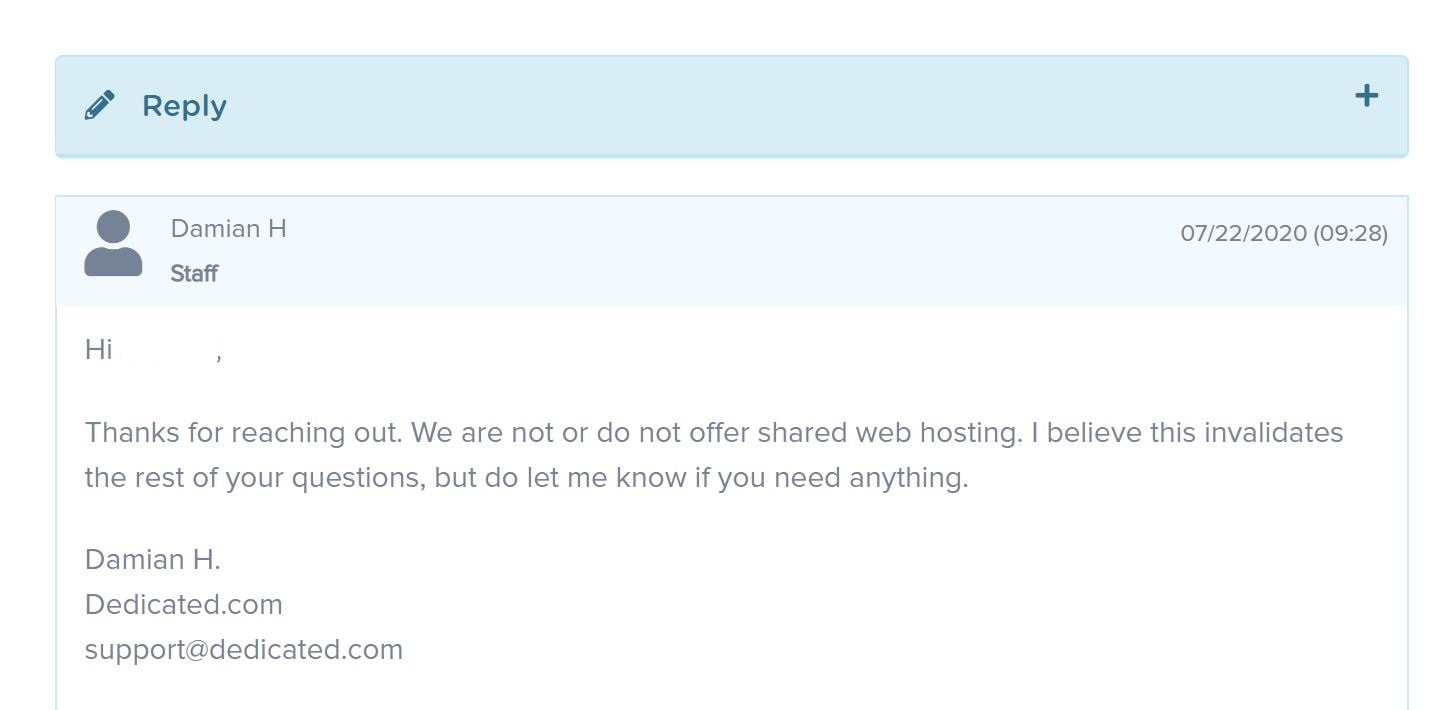The image size is (1434, 710).
Task: Click the Staff role label
Action: pos(194,274)
